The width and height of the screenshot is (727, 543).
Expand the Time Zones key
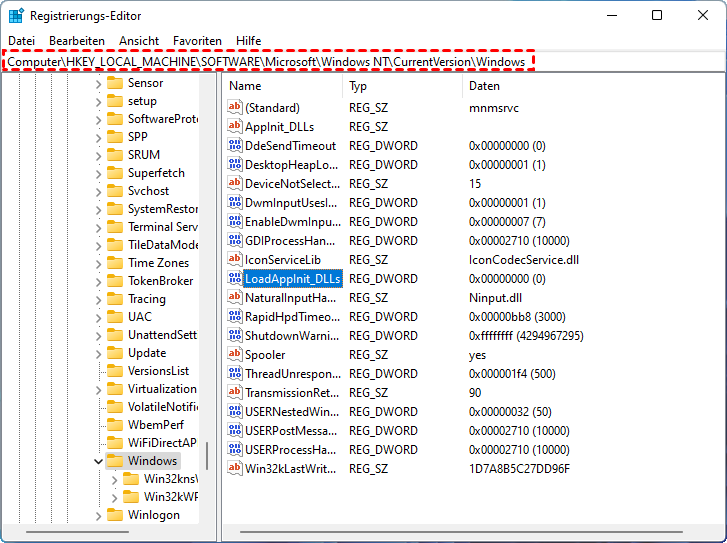(98, 264)
